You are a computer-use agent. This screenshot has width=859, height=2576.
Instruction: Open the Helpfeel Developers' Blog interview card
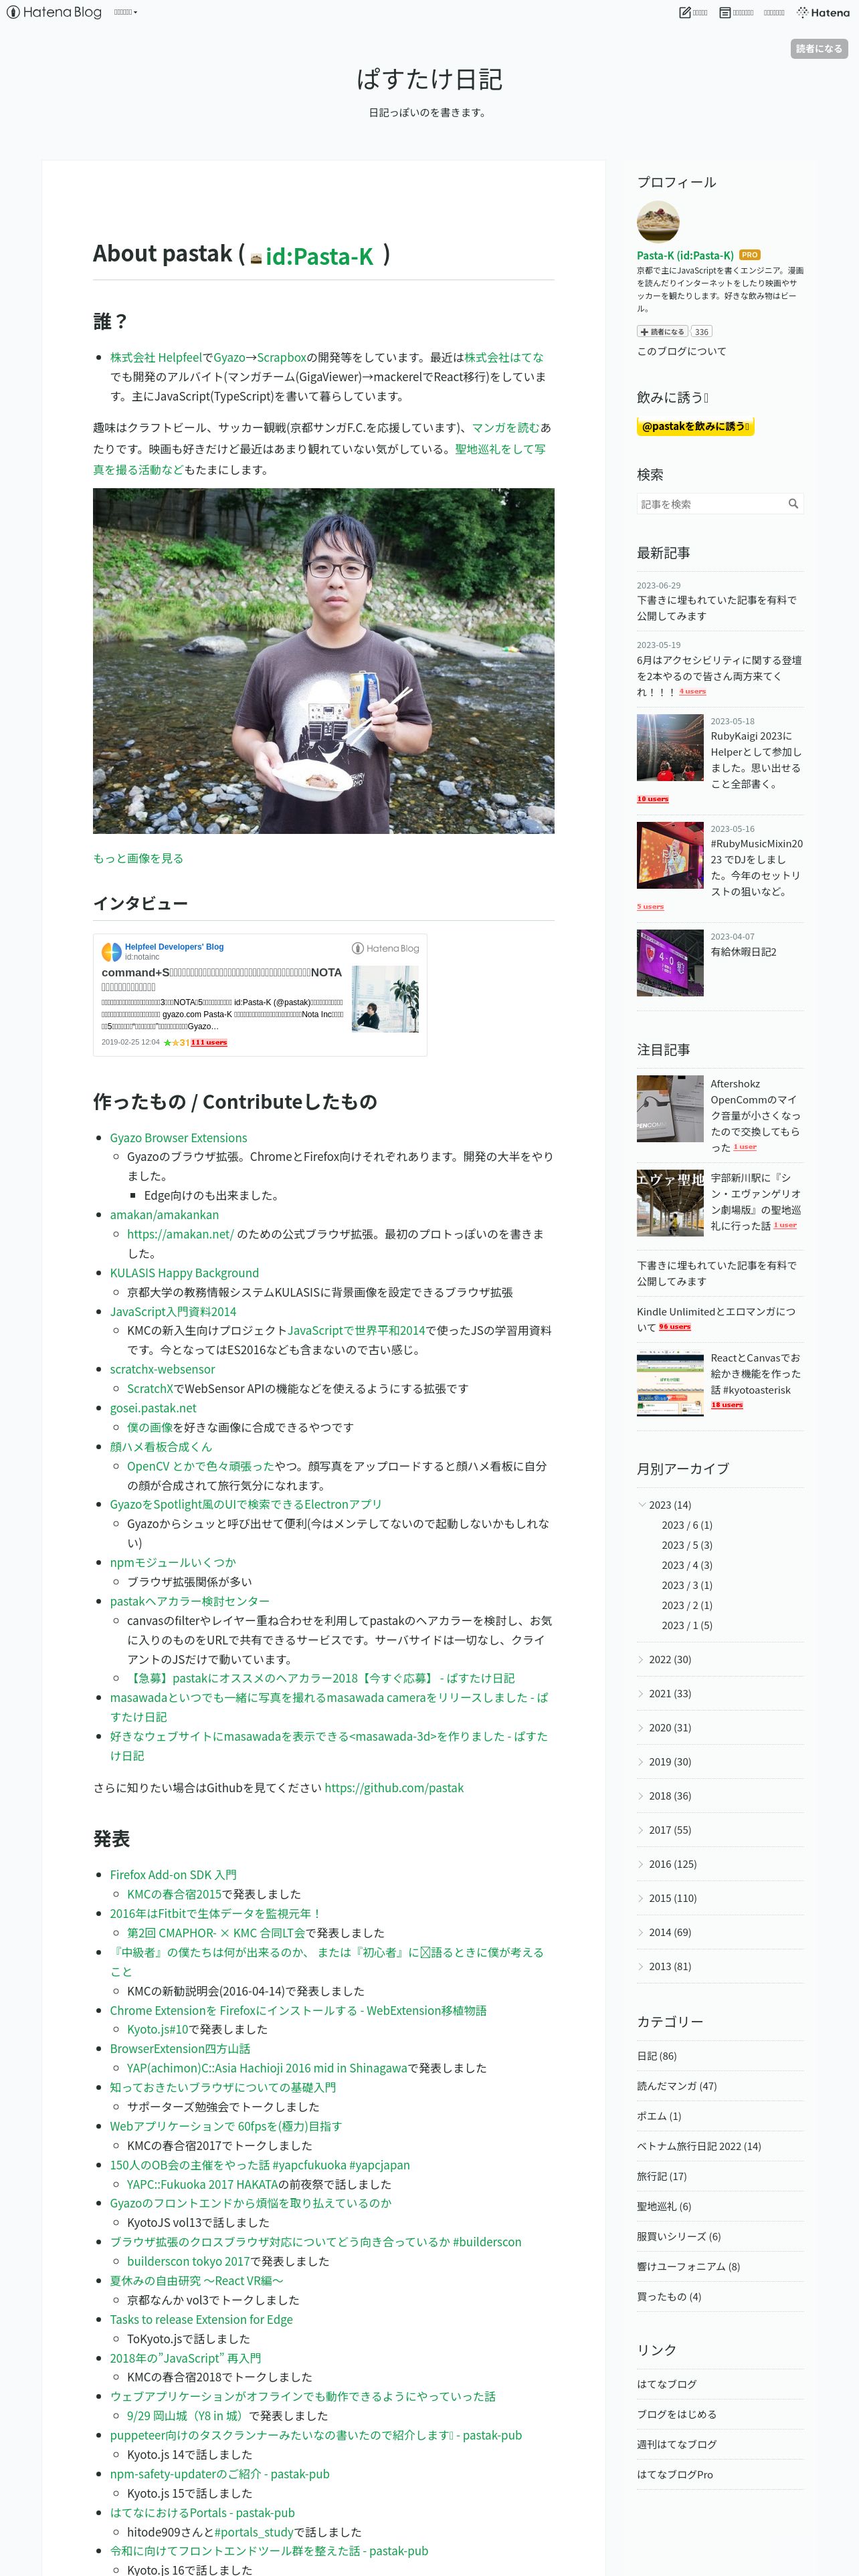pos(260,994)
